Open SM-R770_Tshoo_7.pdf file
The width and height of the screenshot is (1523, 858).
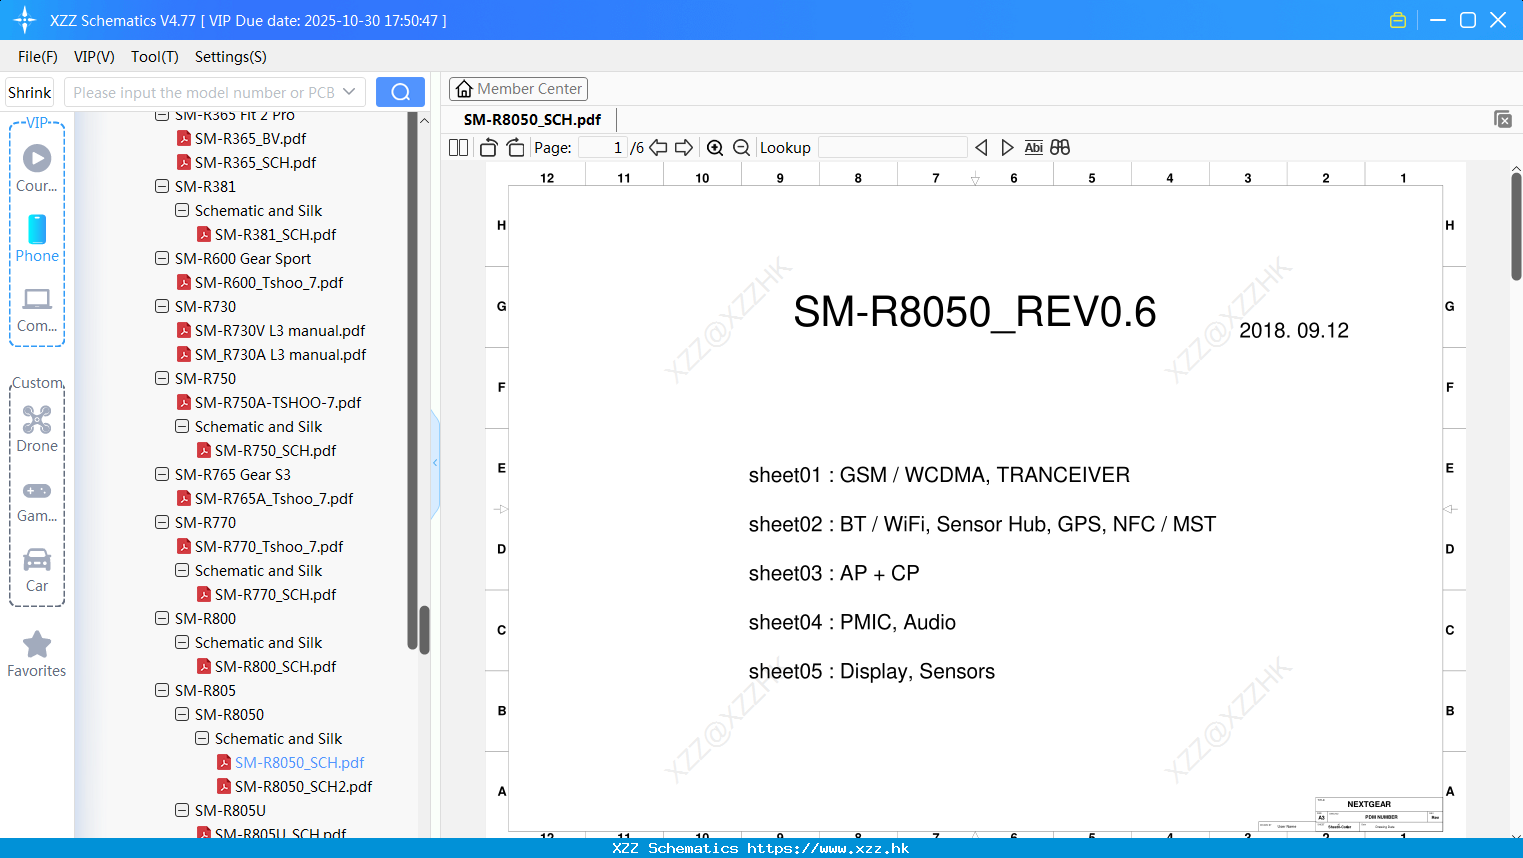pyautogui.click(x=269, y=546)
